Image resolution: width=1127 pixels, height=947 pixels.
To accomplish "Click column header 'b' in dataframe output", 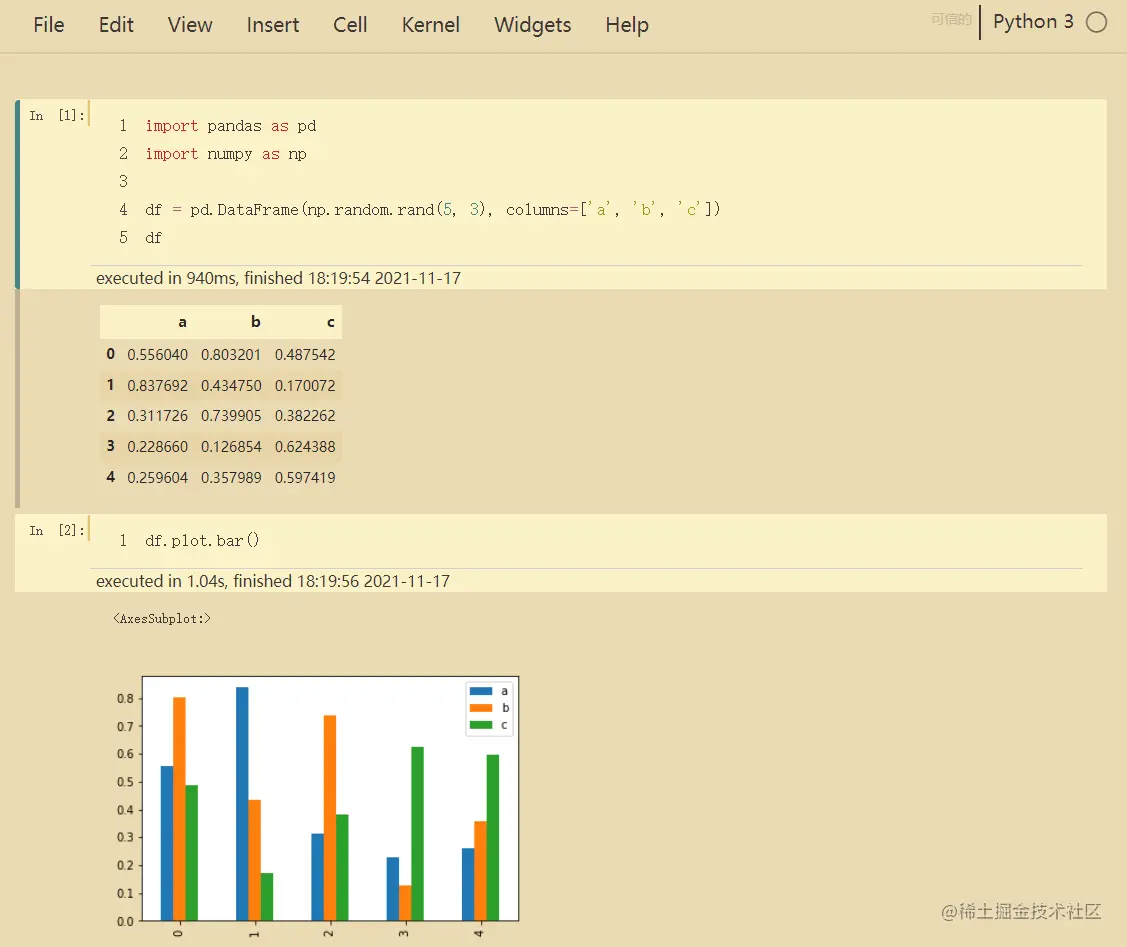I will (256, 322).
